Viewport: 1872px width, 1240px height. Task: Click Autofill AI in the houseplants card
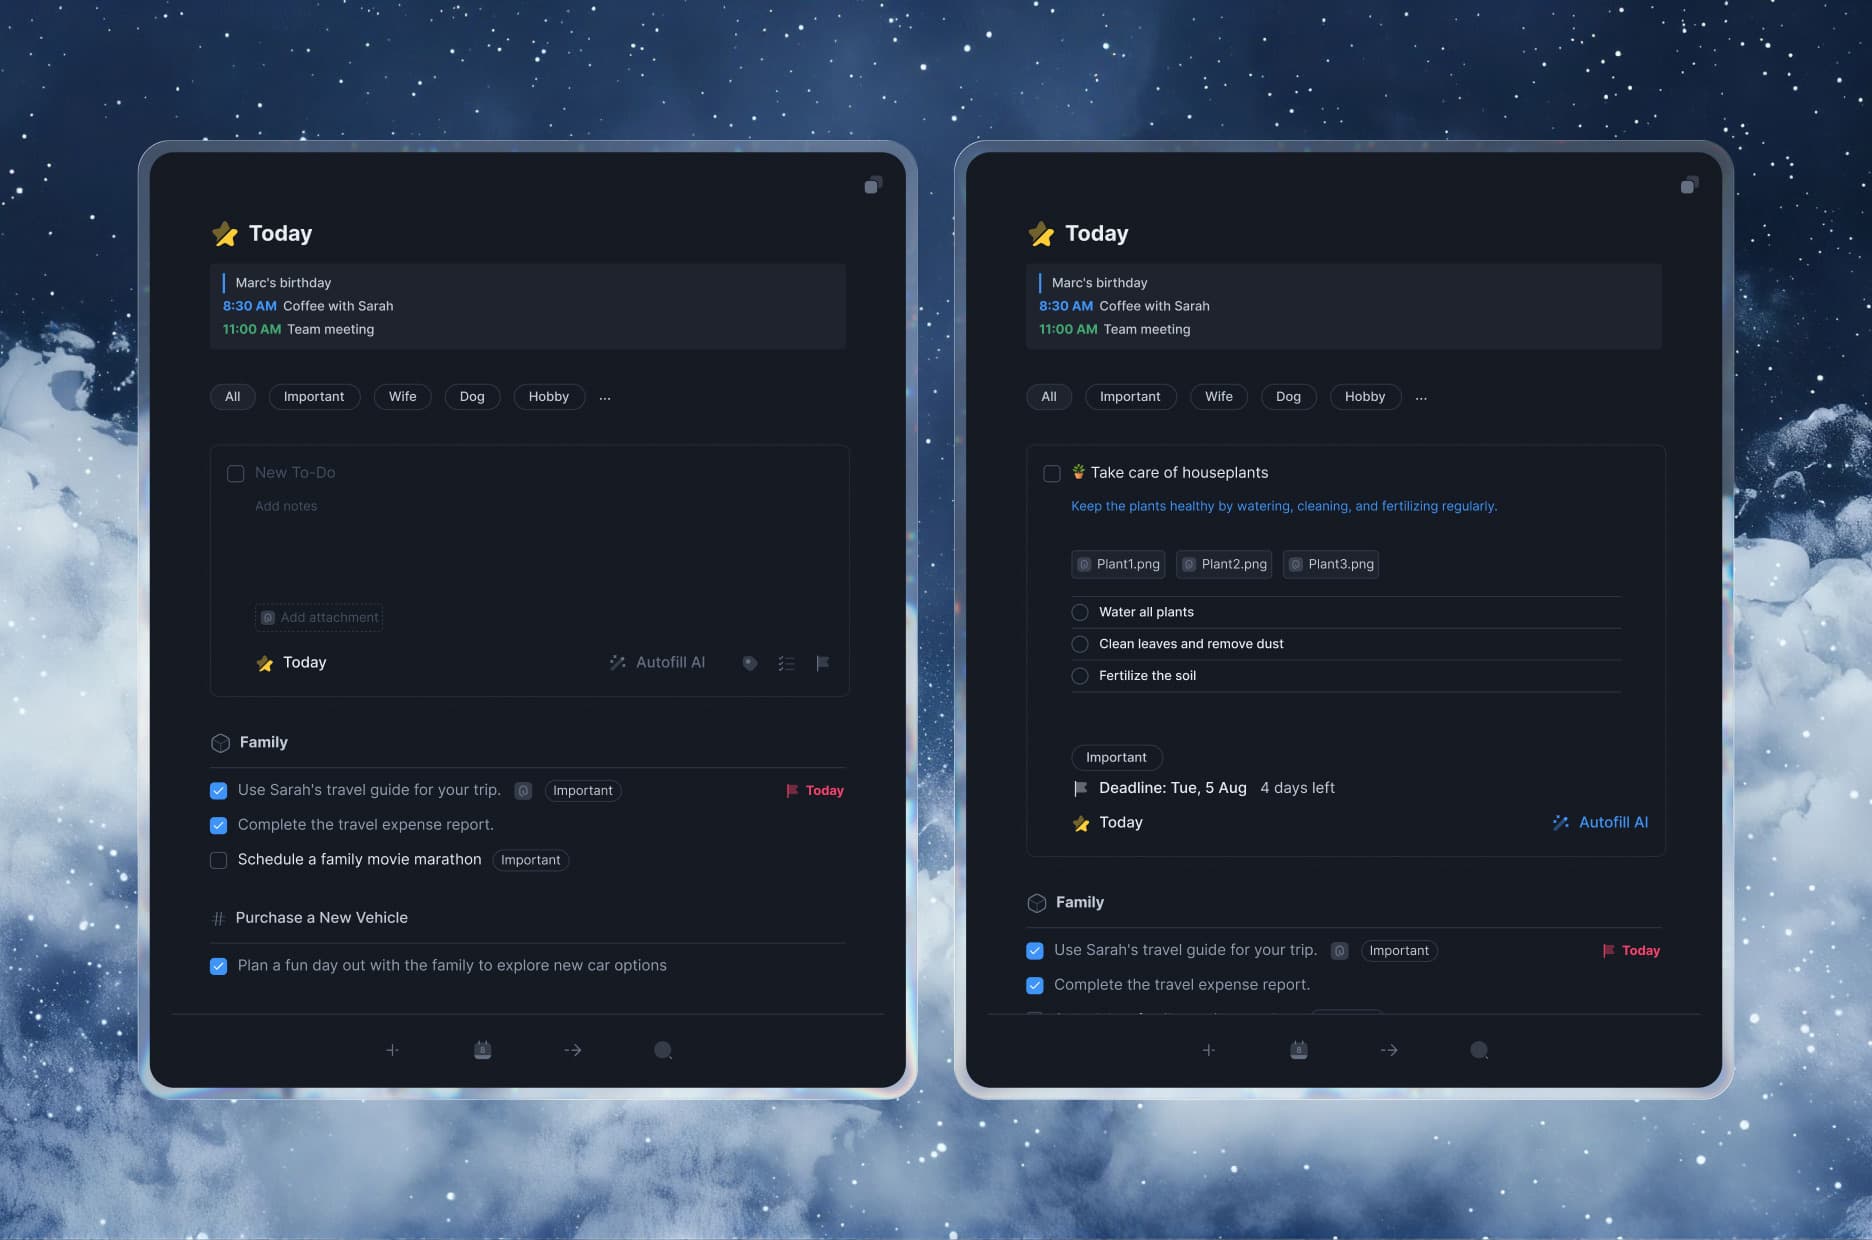click(x=1600, y=823)
